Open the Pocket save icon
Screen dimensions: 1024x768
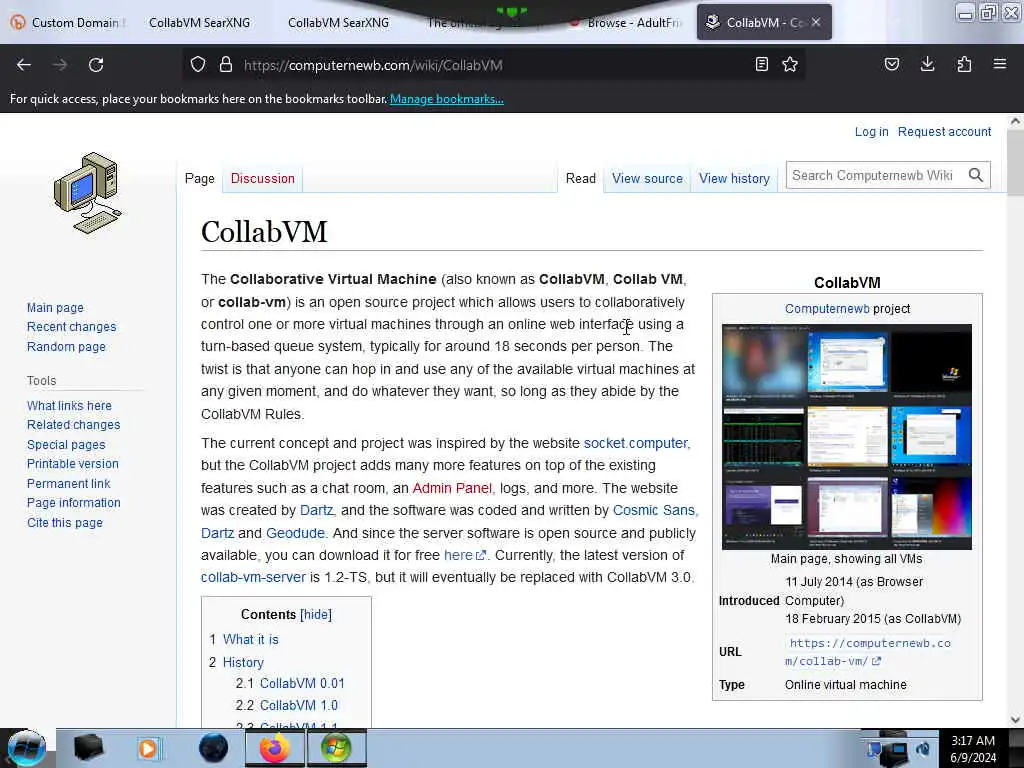[891, 64]
